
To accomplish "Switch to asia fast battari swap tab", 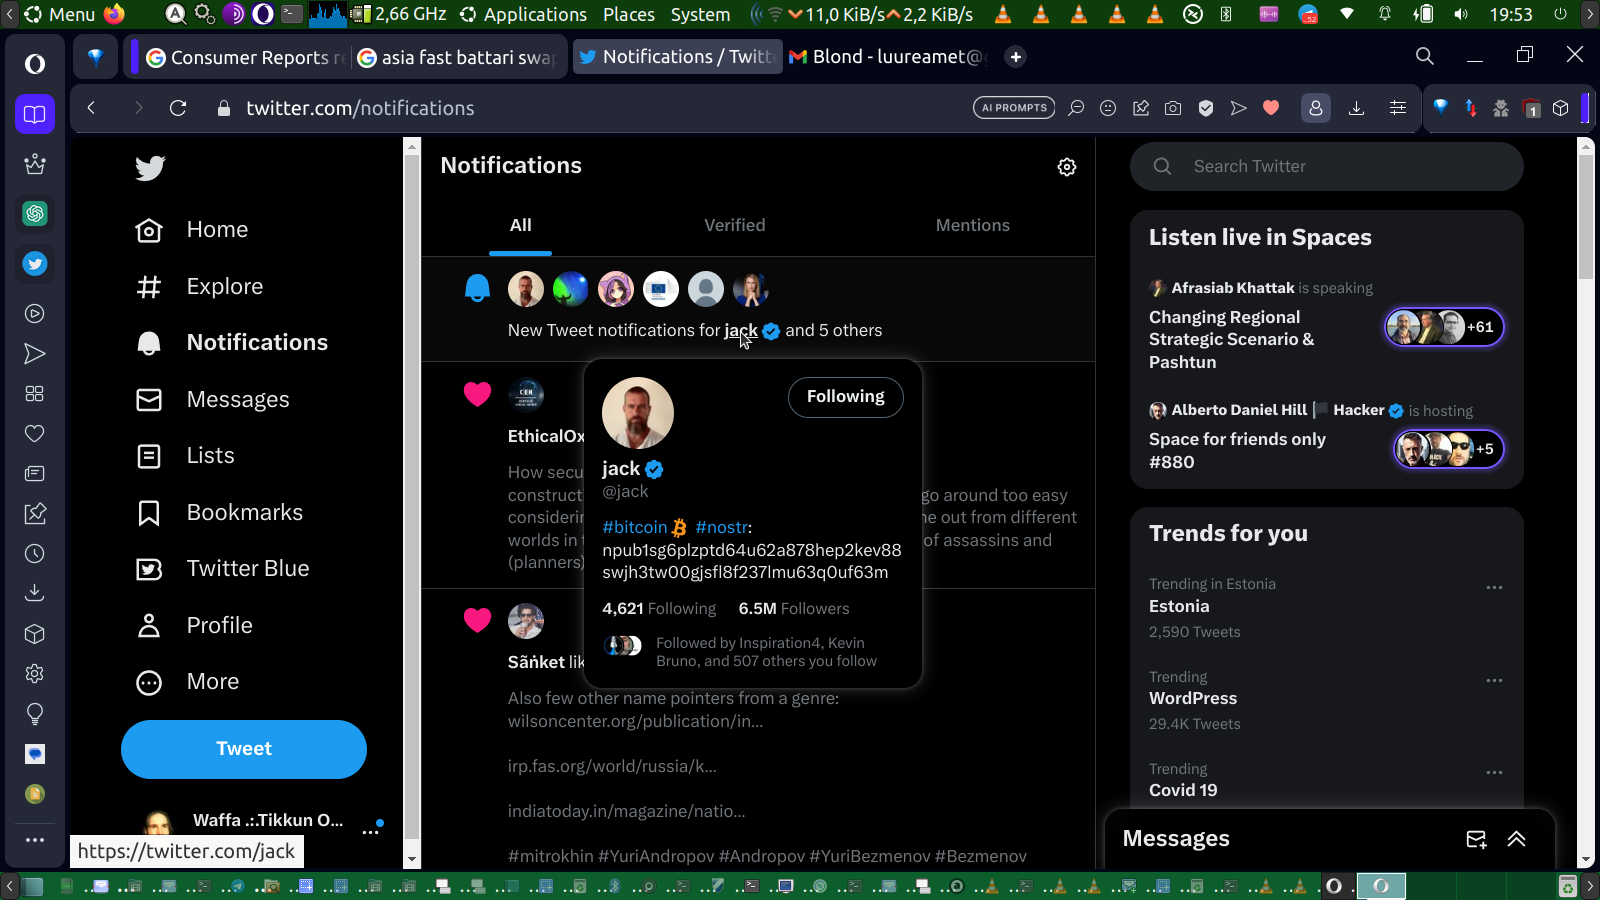I will tap(456, 57).
